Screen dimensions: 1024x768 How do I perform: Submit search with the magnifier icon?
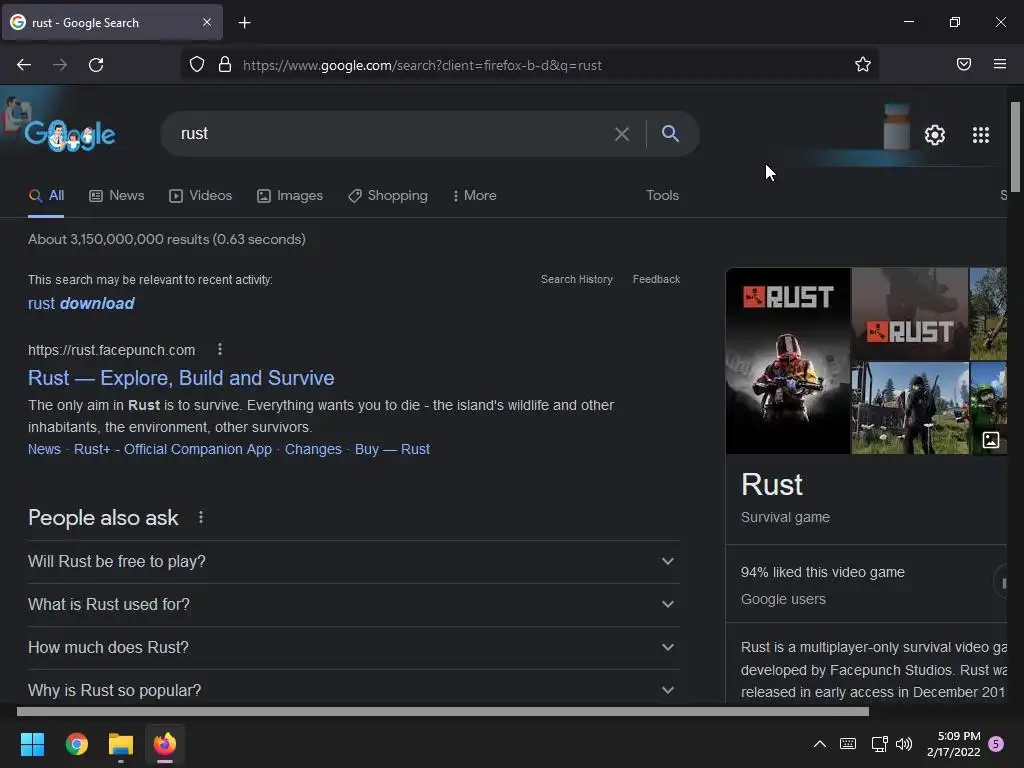(x=670, y=133)
